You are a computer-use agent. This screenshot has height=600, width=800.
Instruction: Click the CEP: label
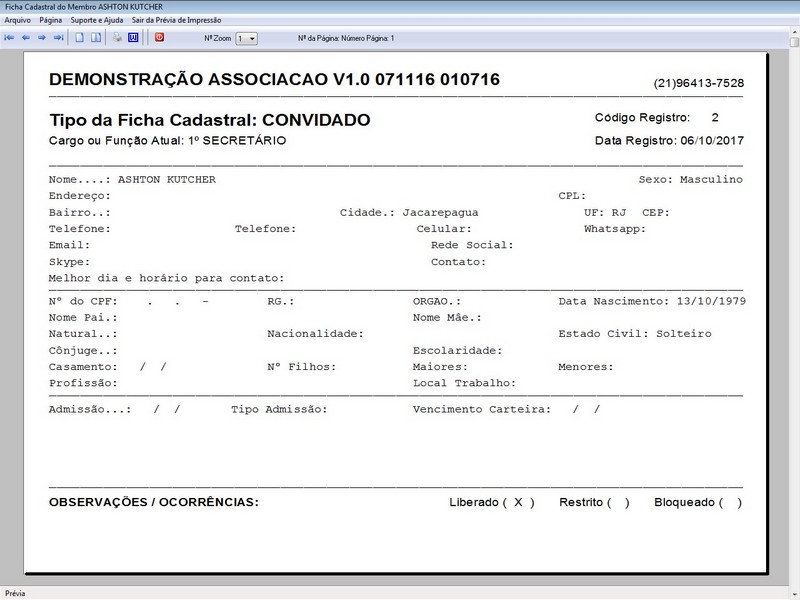coord(656,213)
